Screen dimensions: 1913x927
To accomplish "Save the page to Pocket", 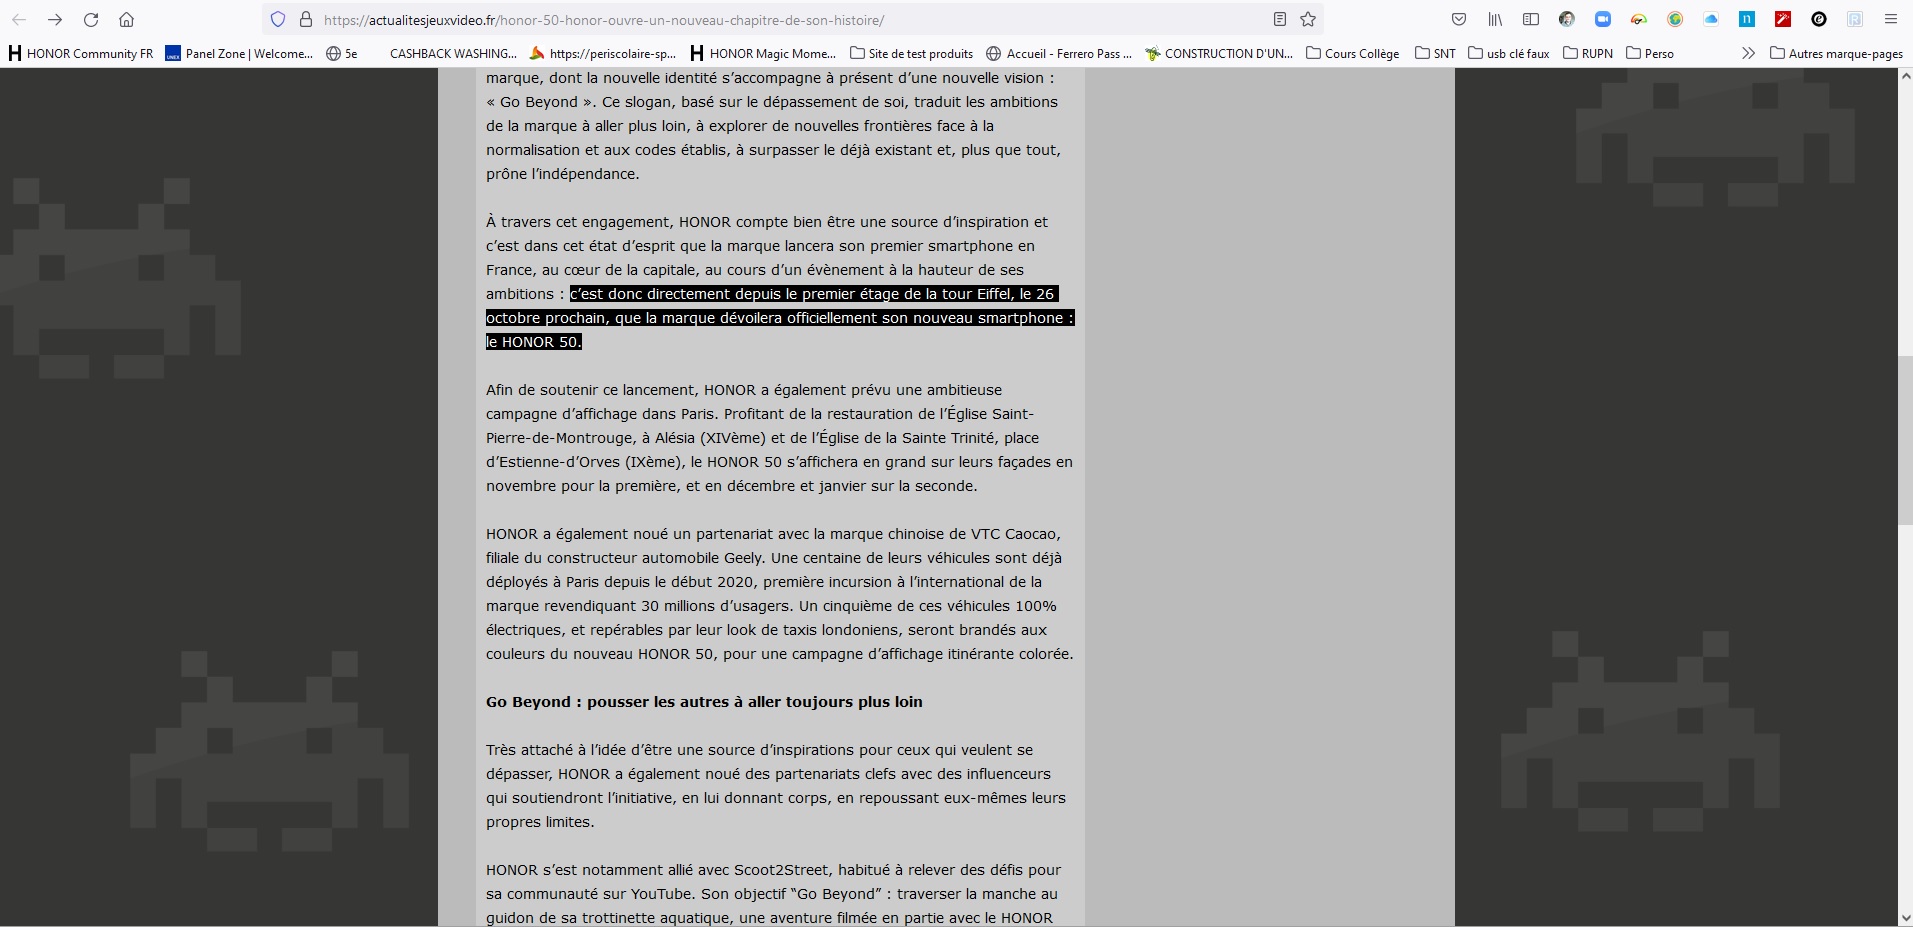I will pos(1459,19).
